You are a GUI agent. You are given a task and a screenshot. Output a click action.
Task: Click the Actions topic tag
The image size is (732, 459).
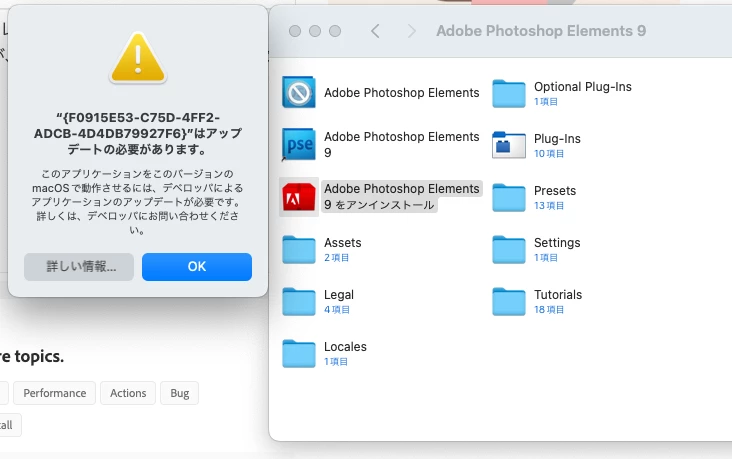coord(128,393)
